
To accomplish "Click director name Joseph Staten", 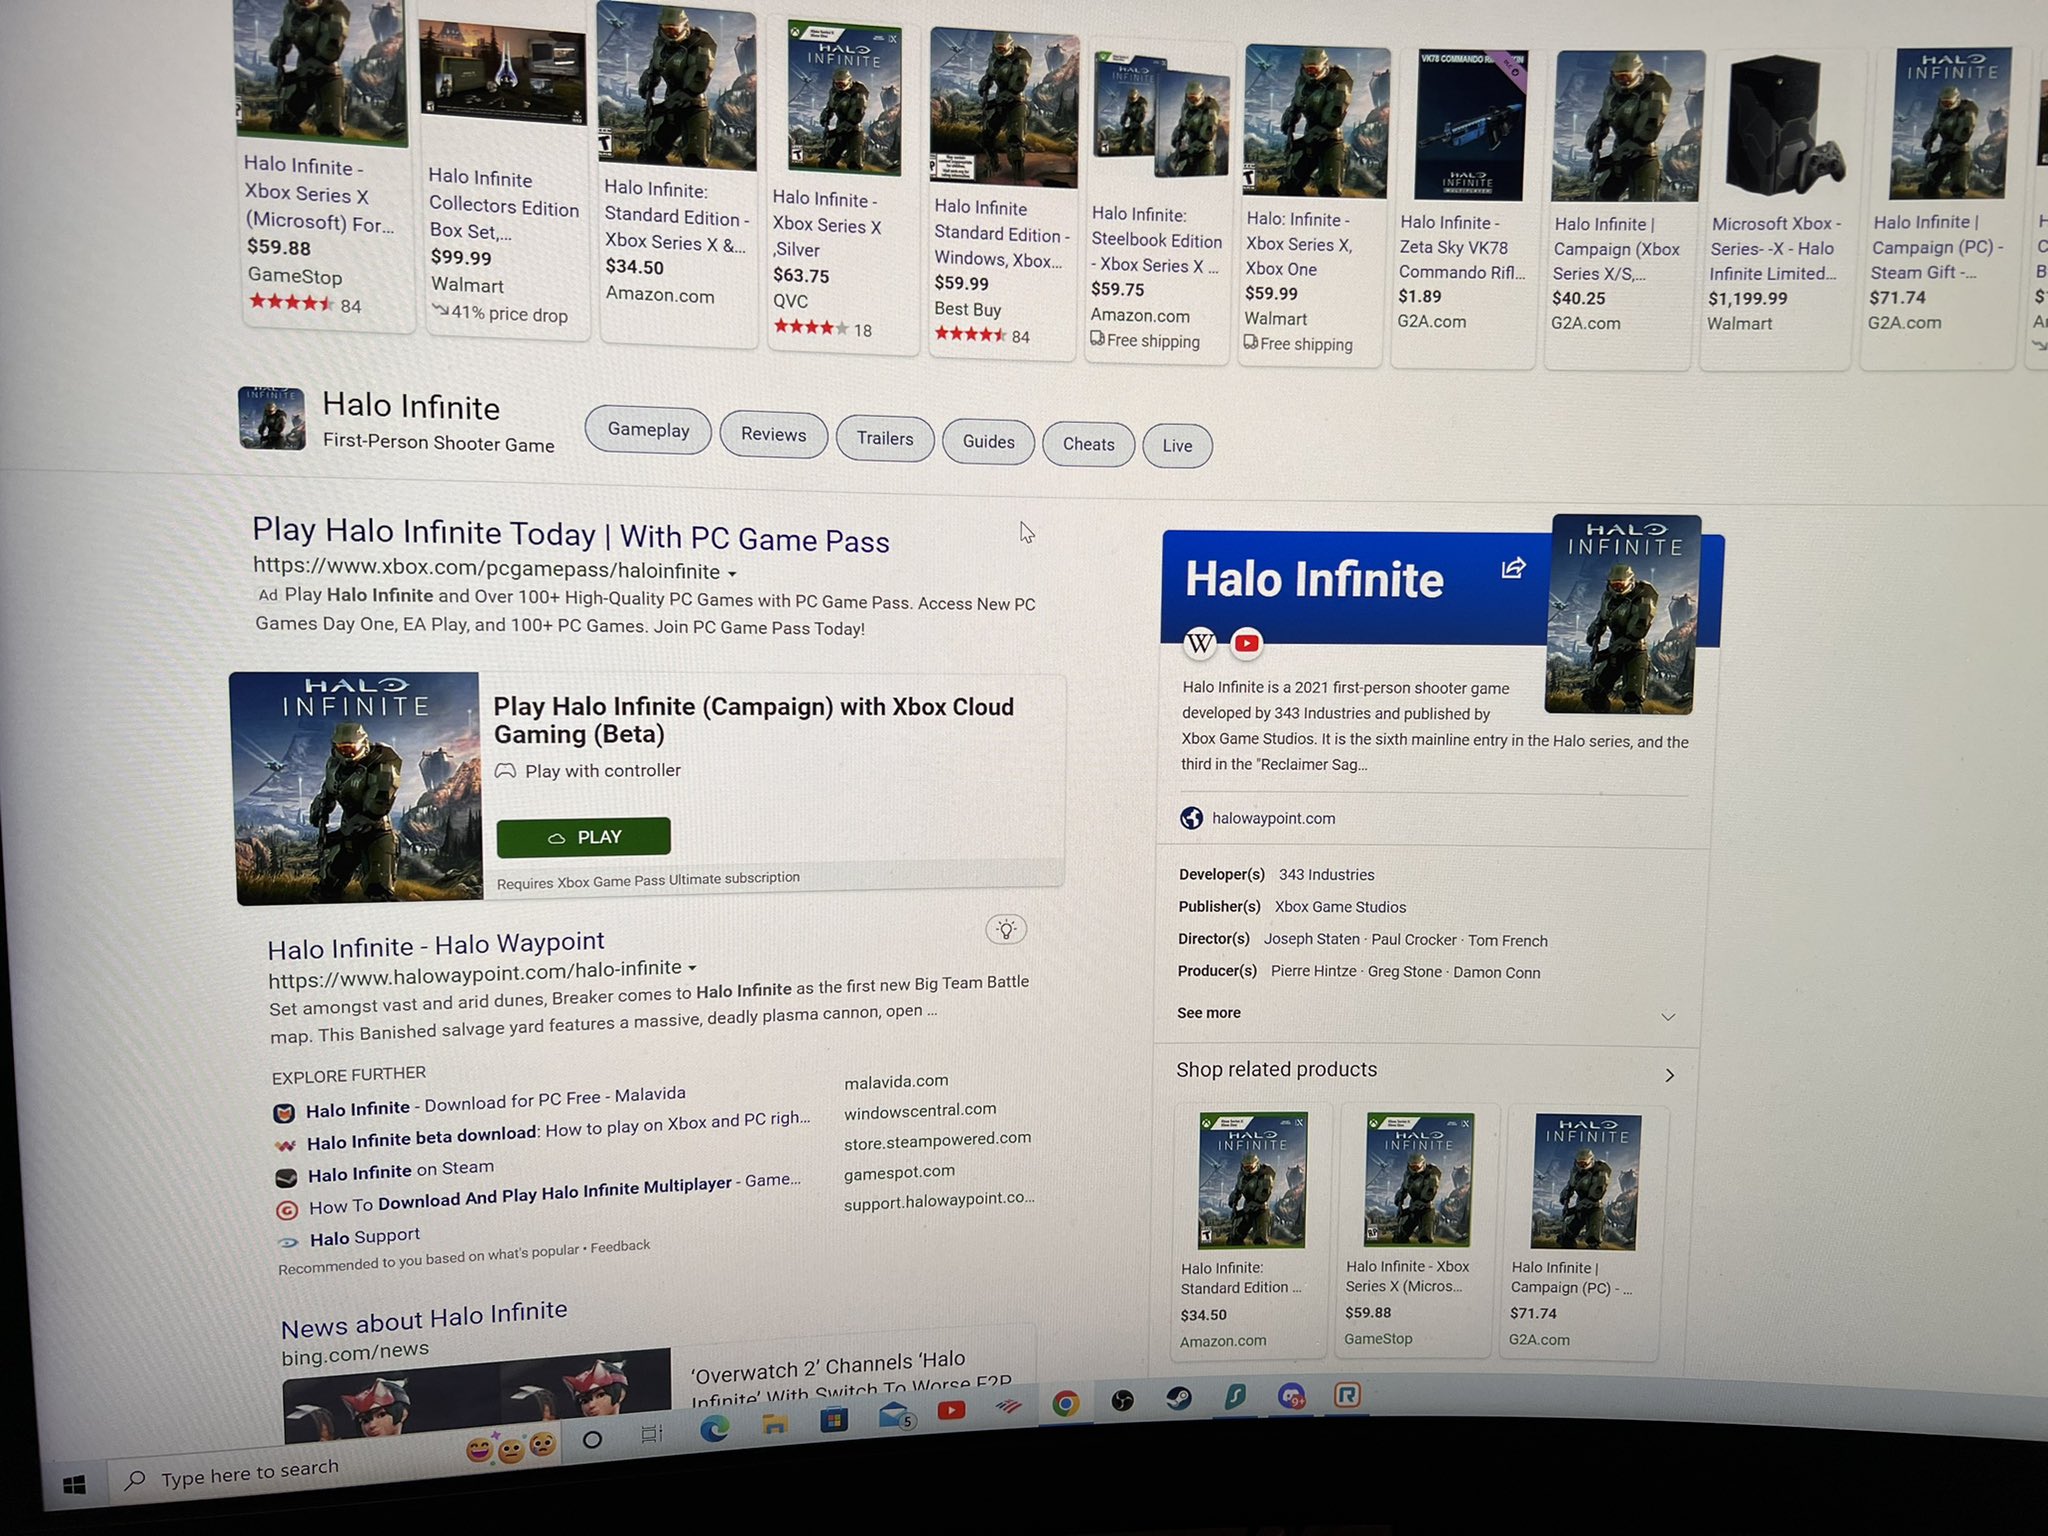I will click(1311, 940).
